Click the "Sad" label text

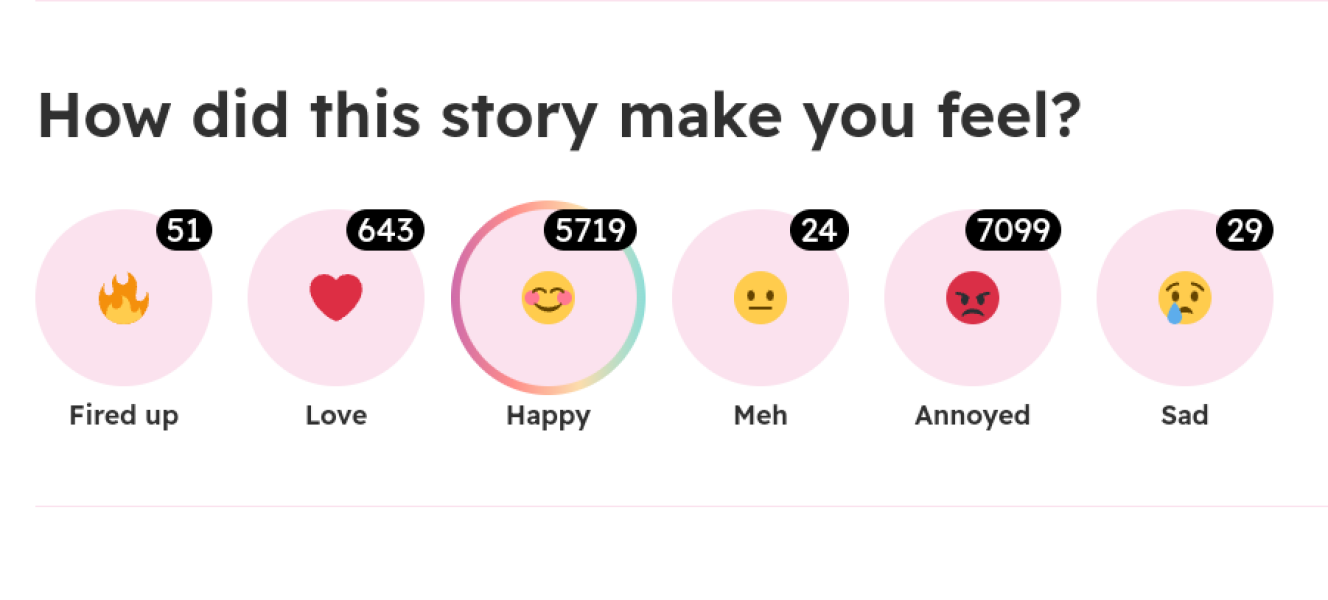[1185, 415]
